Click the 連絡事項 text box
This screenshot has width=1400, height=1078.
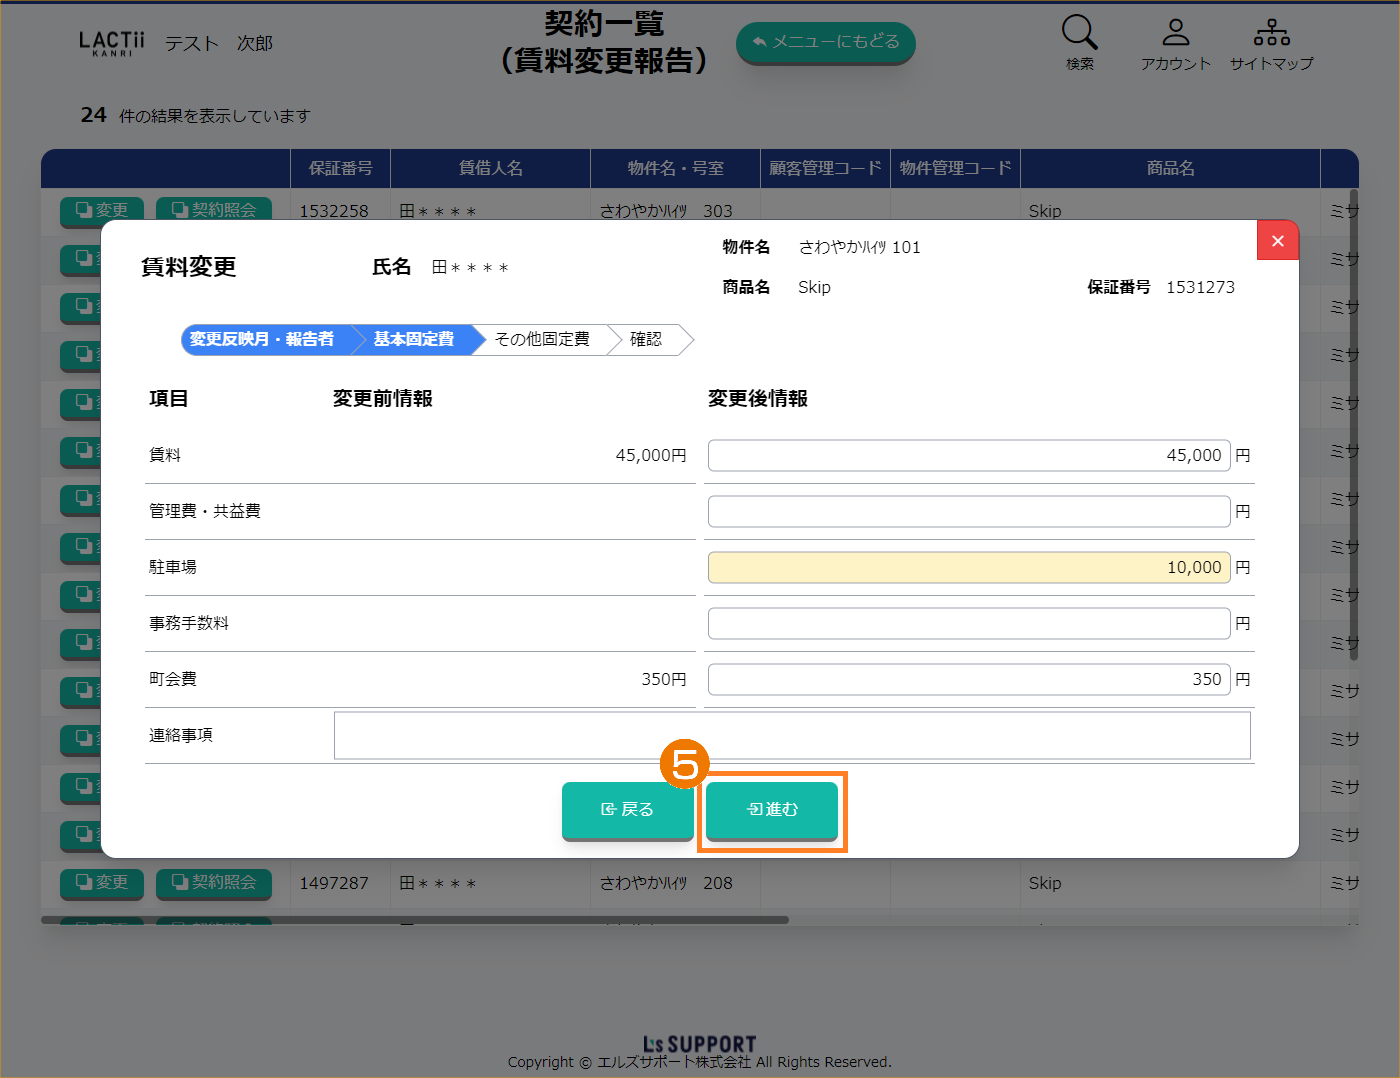(x=791, y=736)
